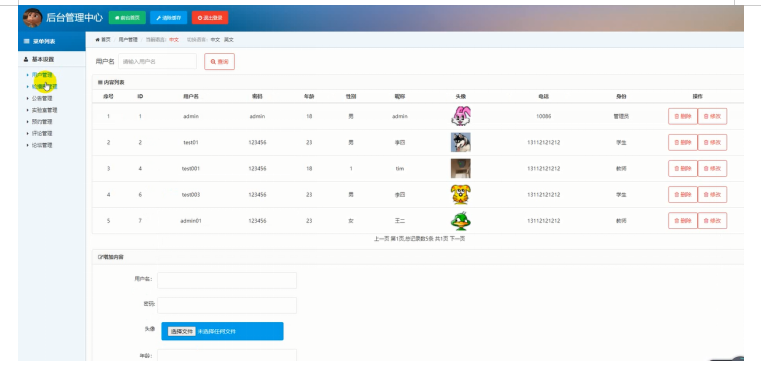761x372 pixels.
Task: Select the username cell test001
Action: click(x=191, y=169)
